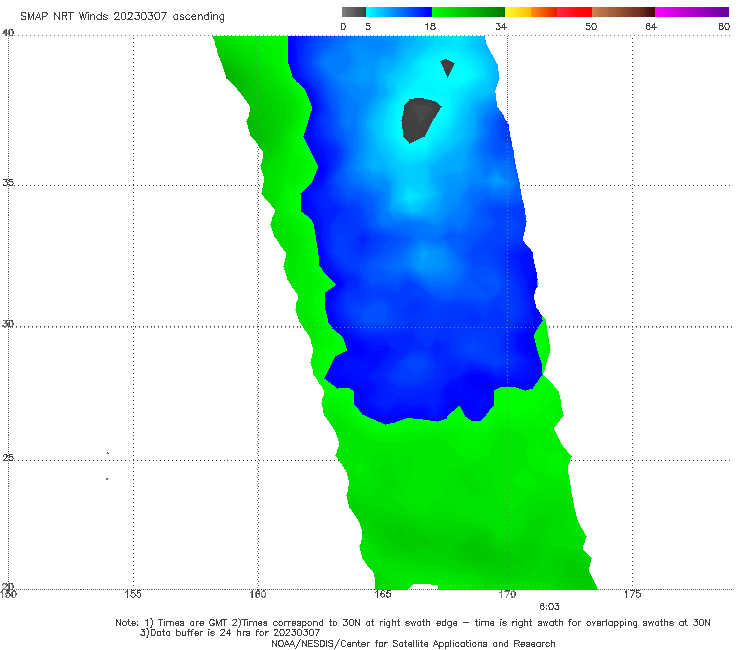
Task: Click the latitude label '35'
Action: pos(8,182)
